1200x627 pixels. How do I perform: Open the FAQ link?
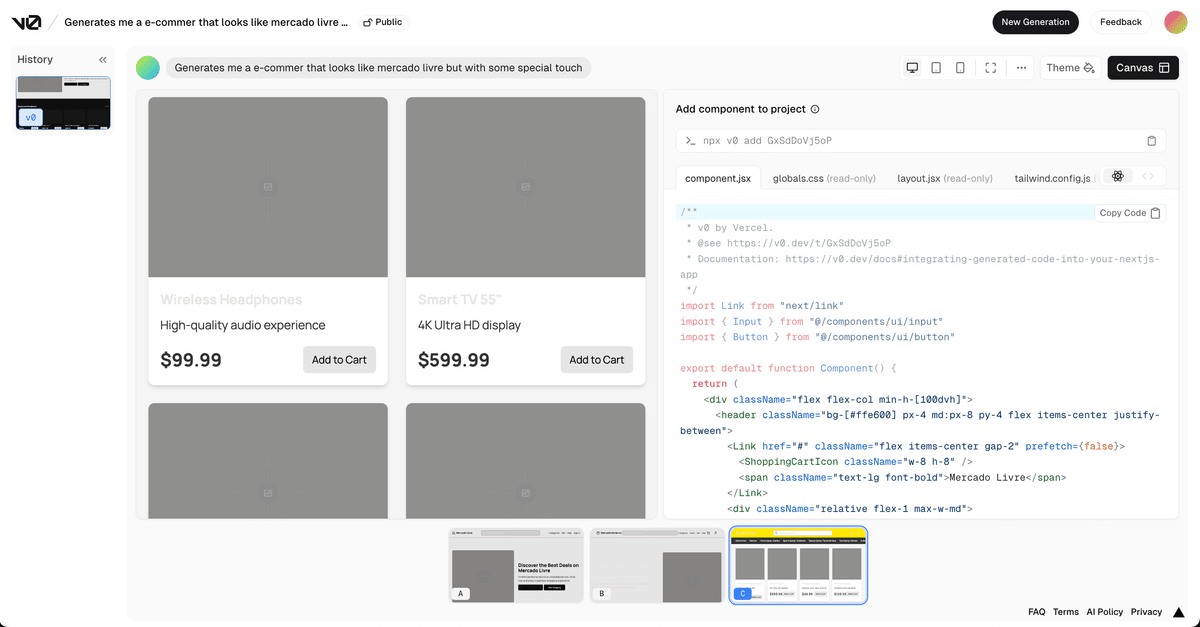1036,612
